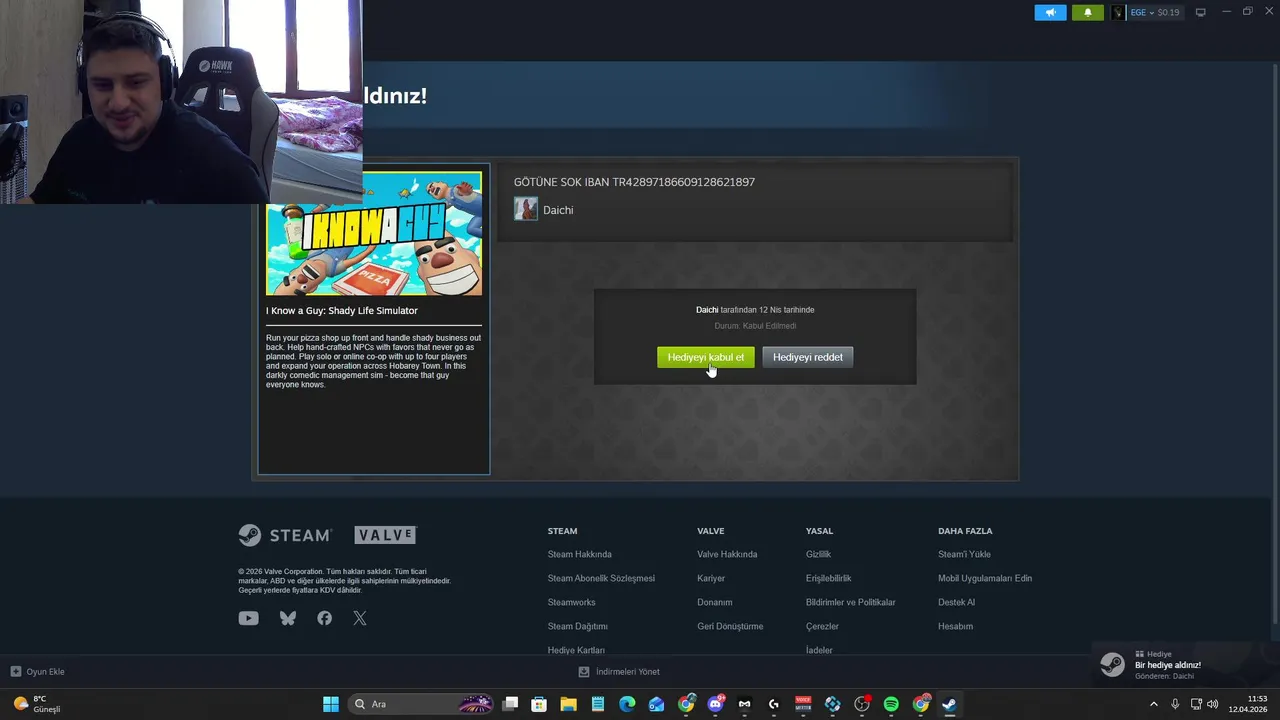Open Steam's Facebook page icon

(325, 618)
